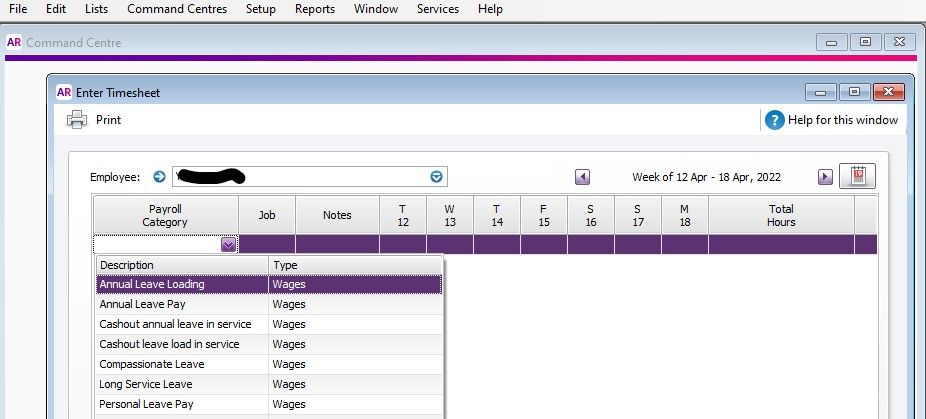This screenshot has width=926, height=419.
Task: Collapse the Payroll Category dropdown arrow
Action: [x=228, y=244]
